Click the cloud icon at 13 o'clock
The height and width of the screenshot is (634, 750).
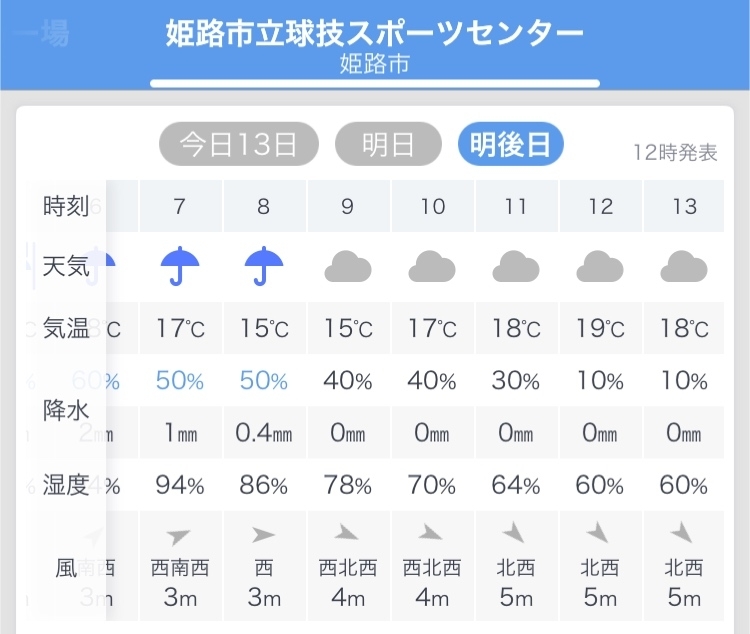point(684,266)
